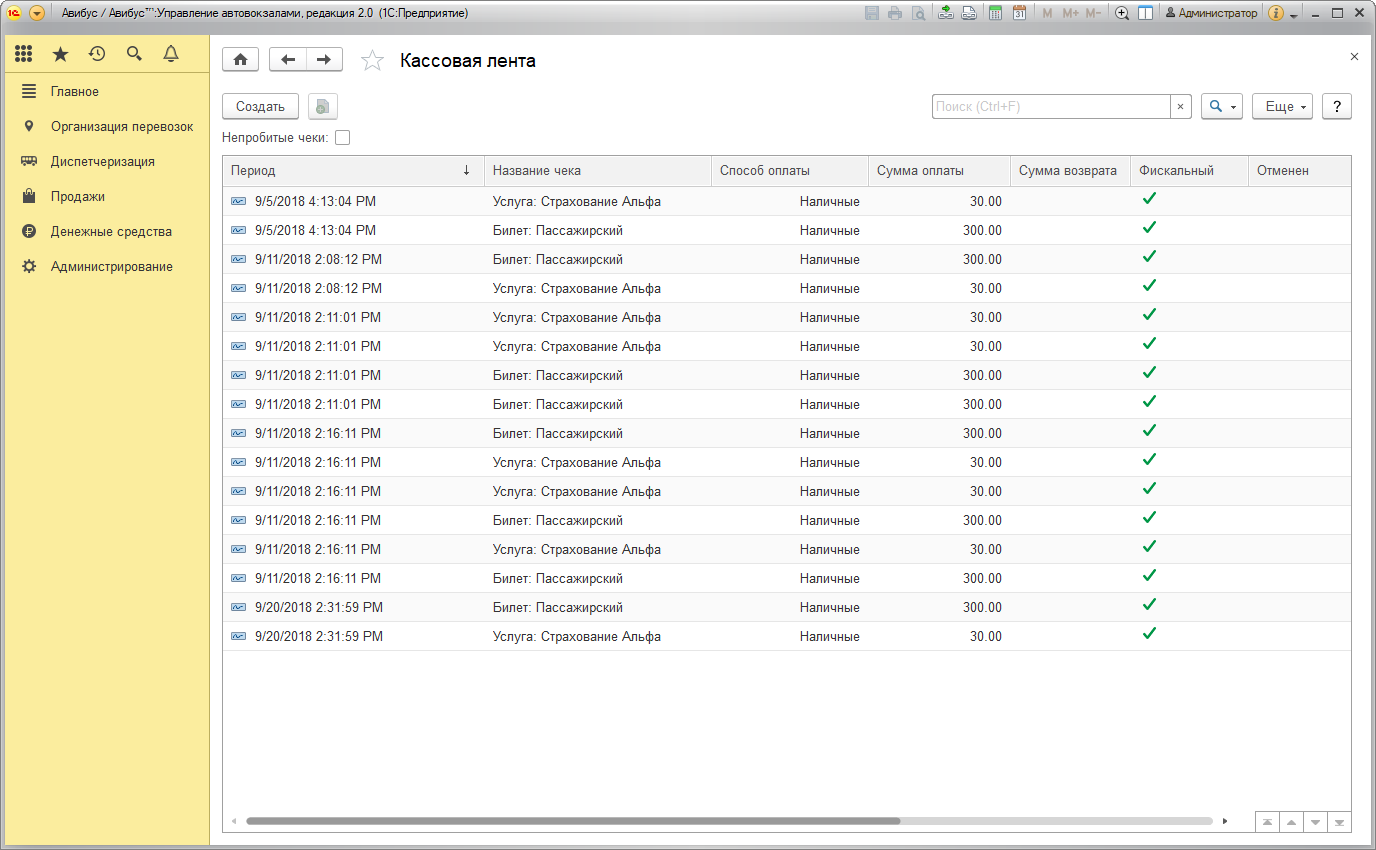Image resolution: width=1376 pixels, height=850 pixels.
Task: Go to the home page button
Action: 240,60
